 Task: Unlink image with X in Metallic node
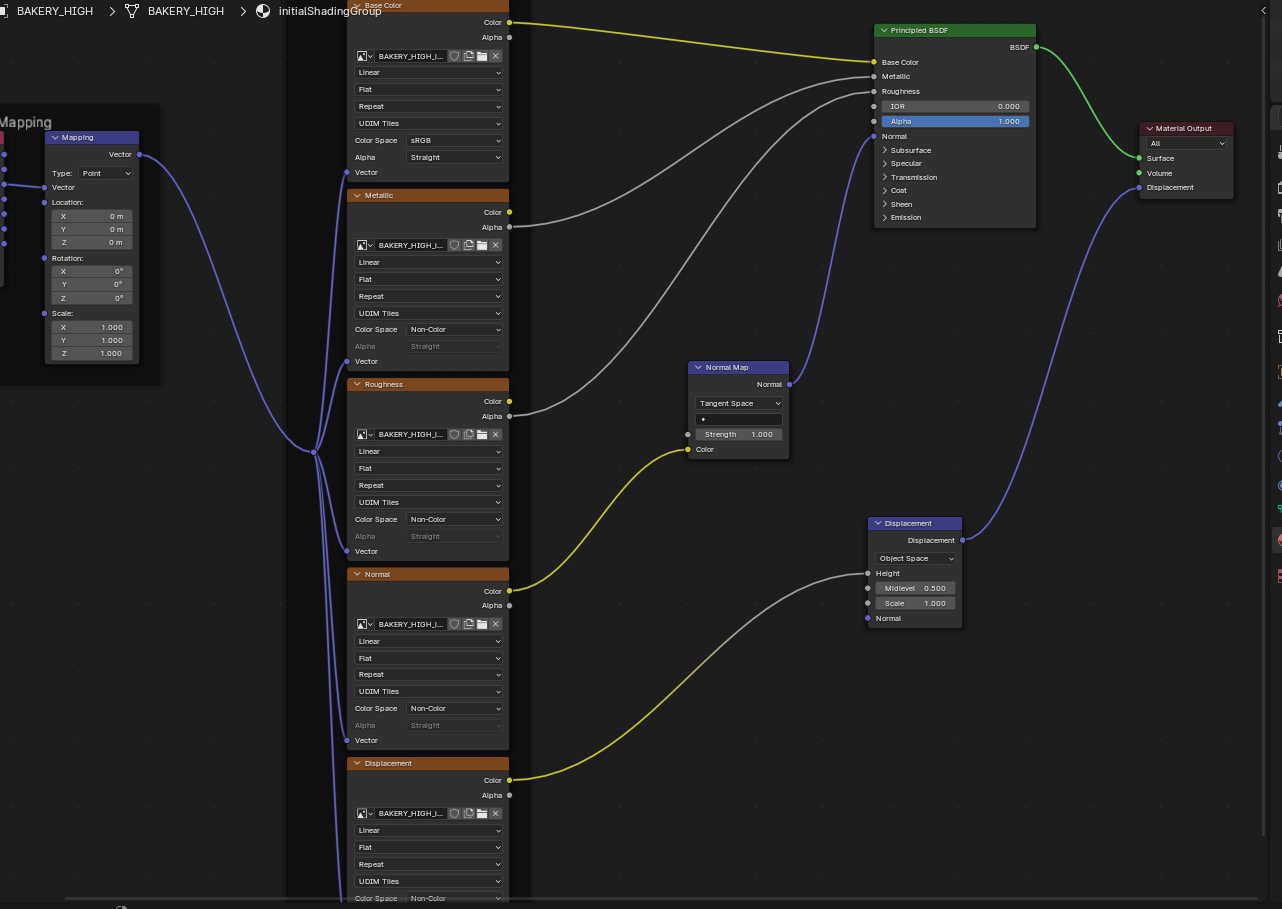[496, 245]
